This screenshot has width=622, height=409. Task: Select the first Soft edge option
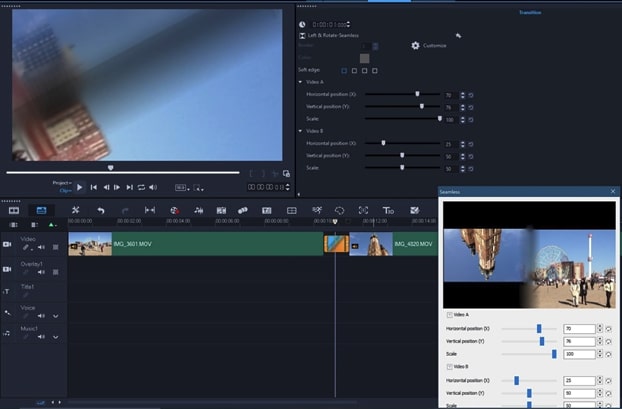pyautogui.click(x=344, y=71)
